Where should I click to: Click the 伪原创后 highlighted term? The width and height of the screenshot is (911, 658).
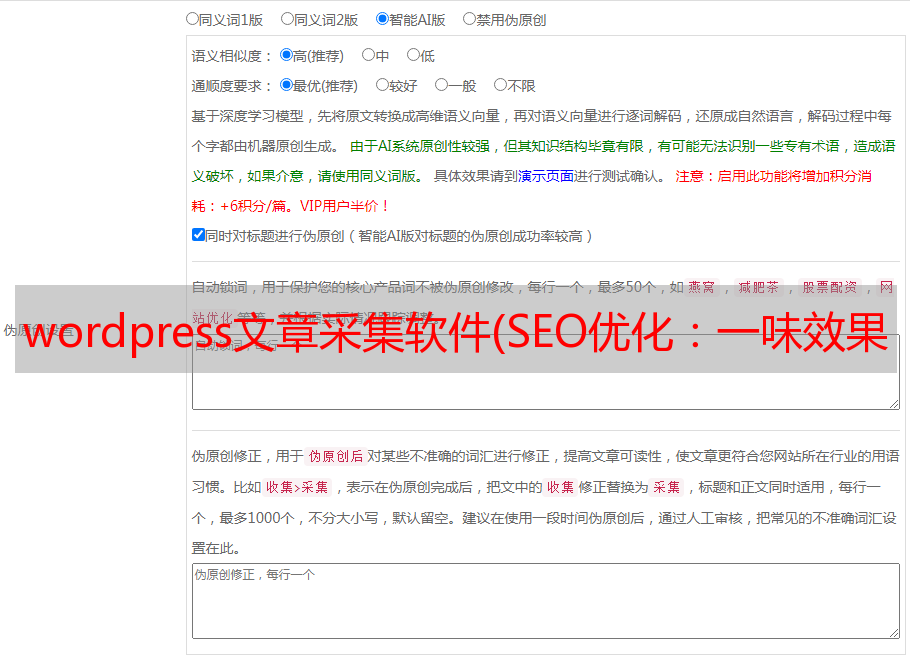(336, 456)
